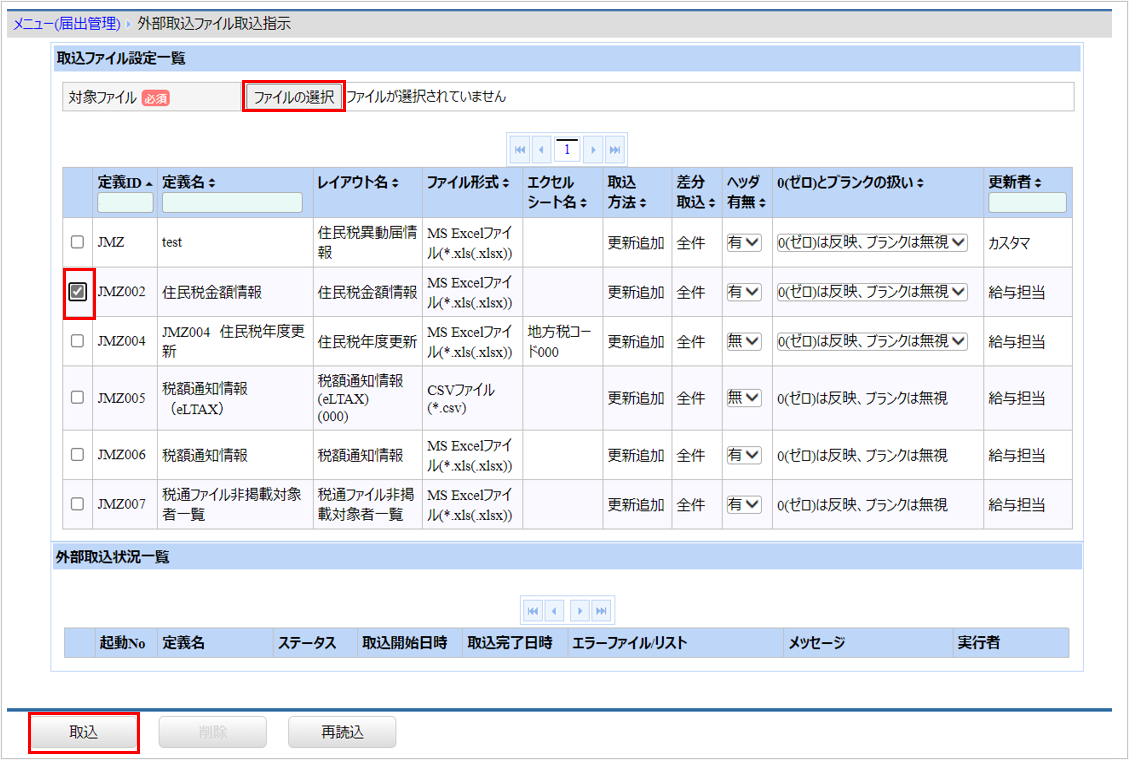Screen dimensions: 1129x760
Task: Click 実行者 column header
Action: [x=979, y=643]
